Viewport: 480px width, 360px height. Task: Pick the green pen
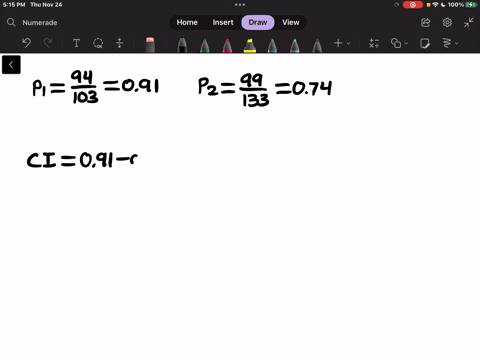pos(205,46)
